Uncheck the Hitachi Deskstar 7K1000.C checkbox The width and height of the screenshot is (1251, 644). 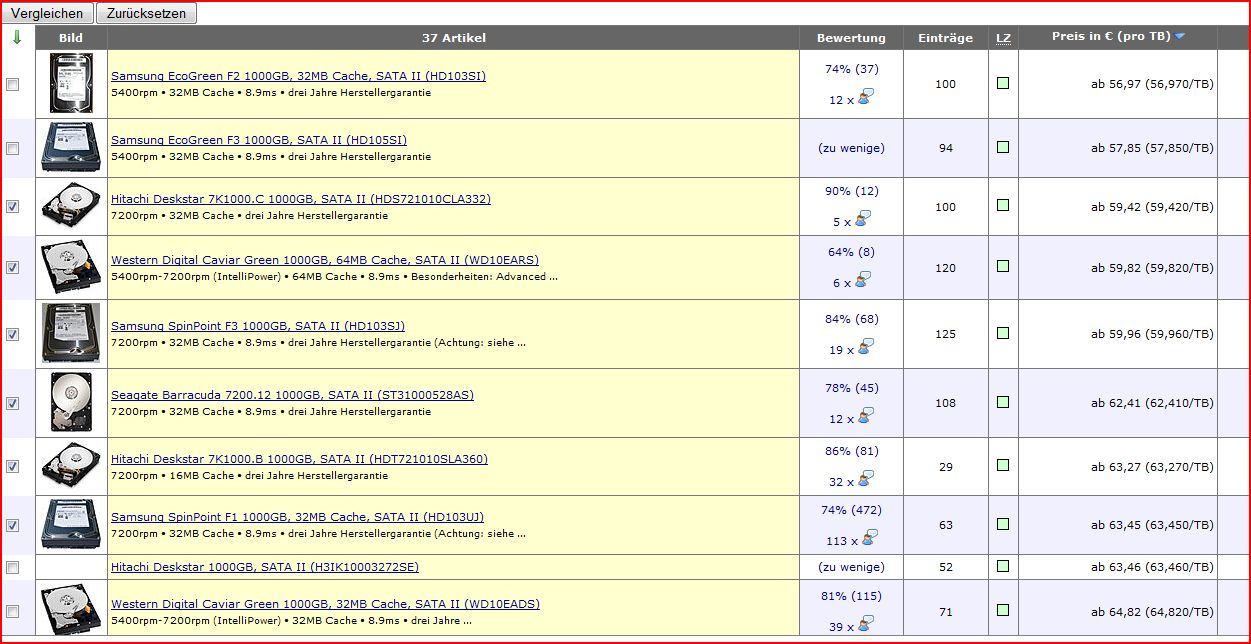12,207
